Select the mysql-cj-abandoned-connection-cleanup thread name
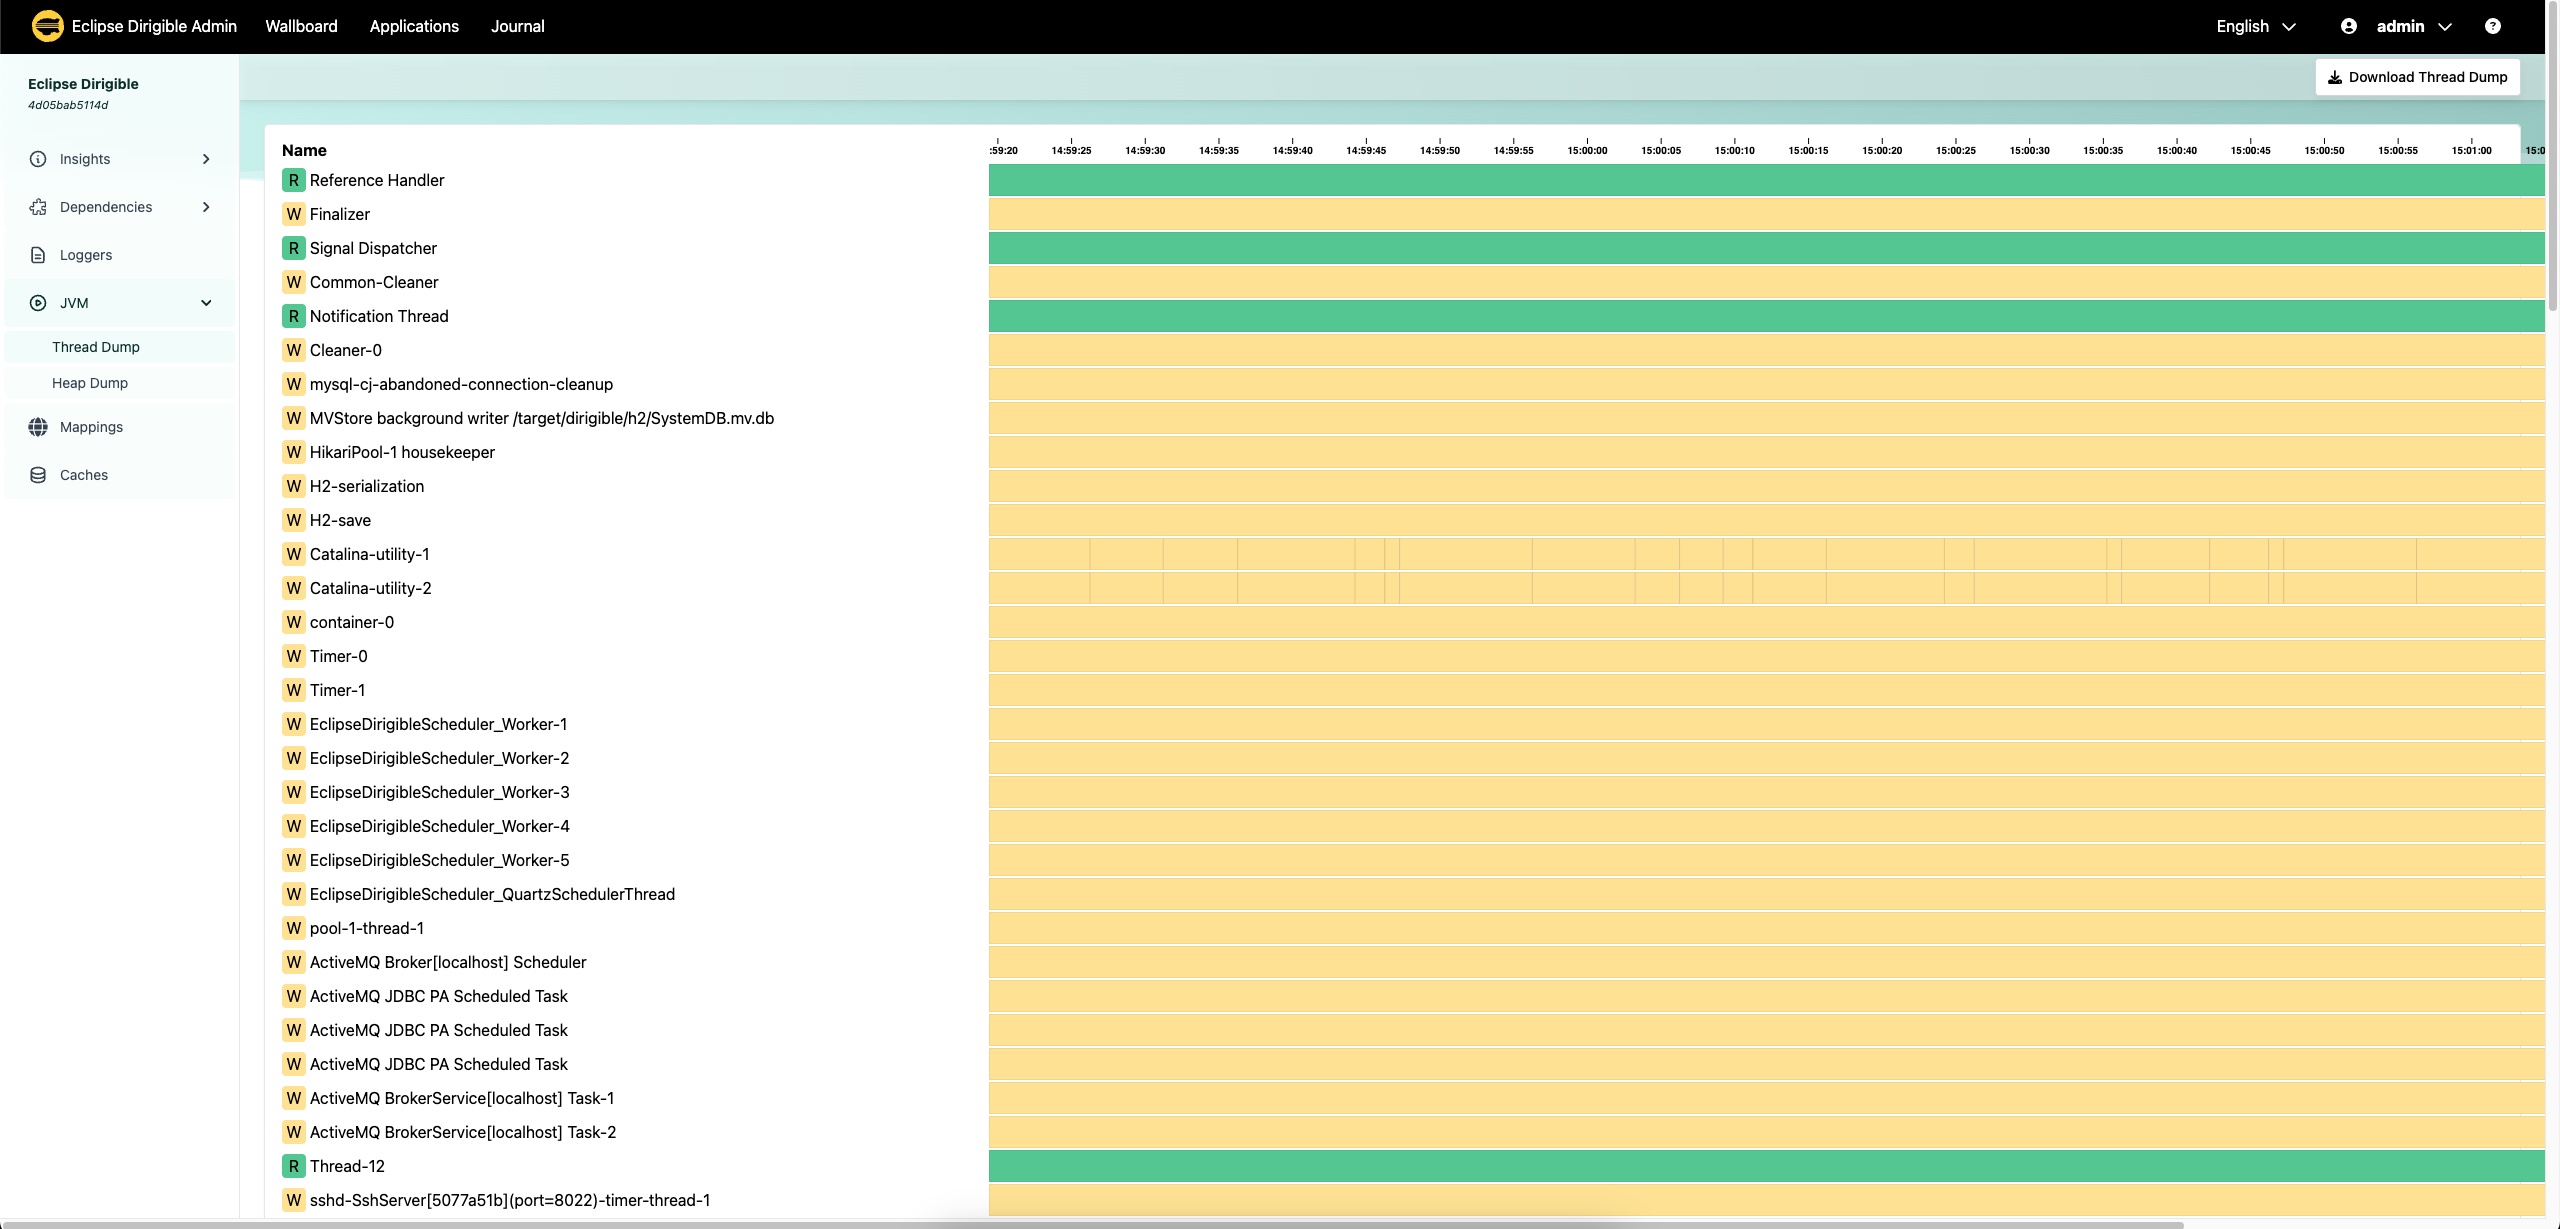2560x1229 pixels. point(461,384)
